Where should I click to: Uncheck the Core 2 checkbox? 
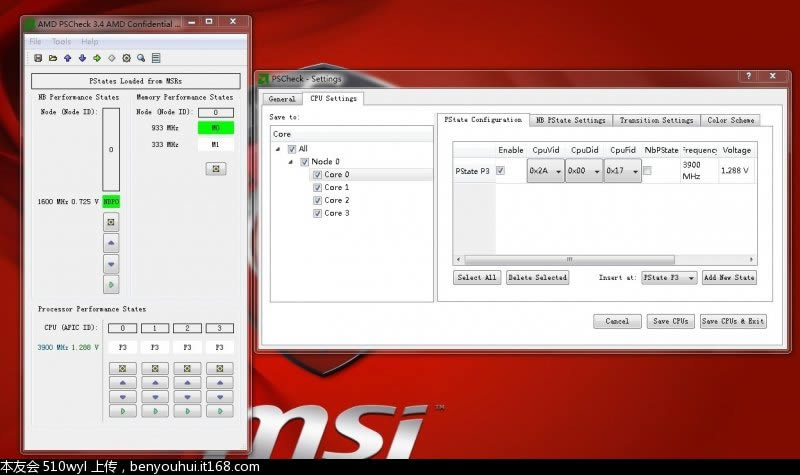coord(317,201)
